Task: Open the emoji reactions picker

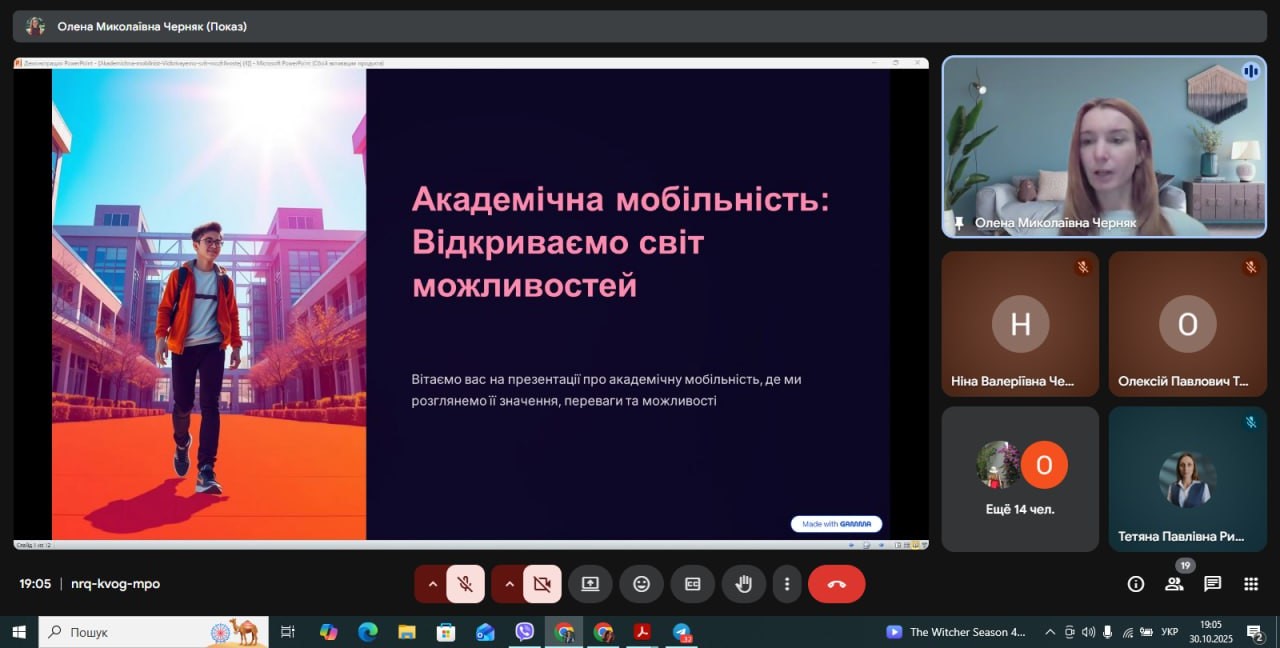Action: tap(641, 584)
